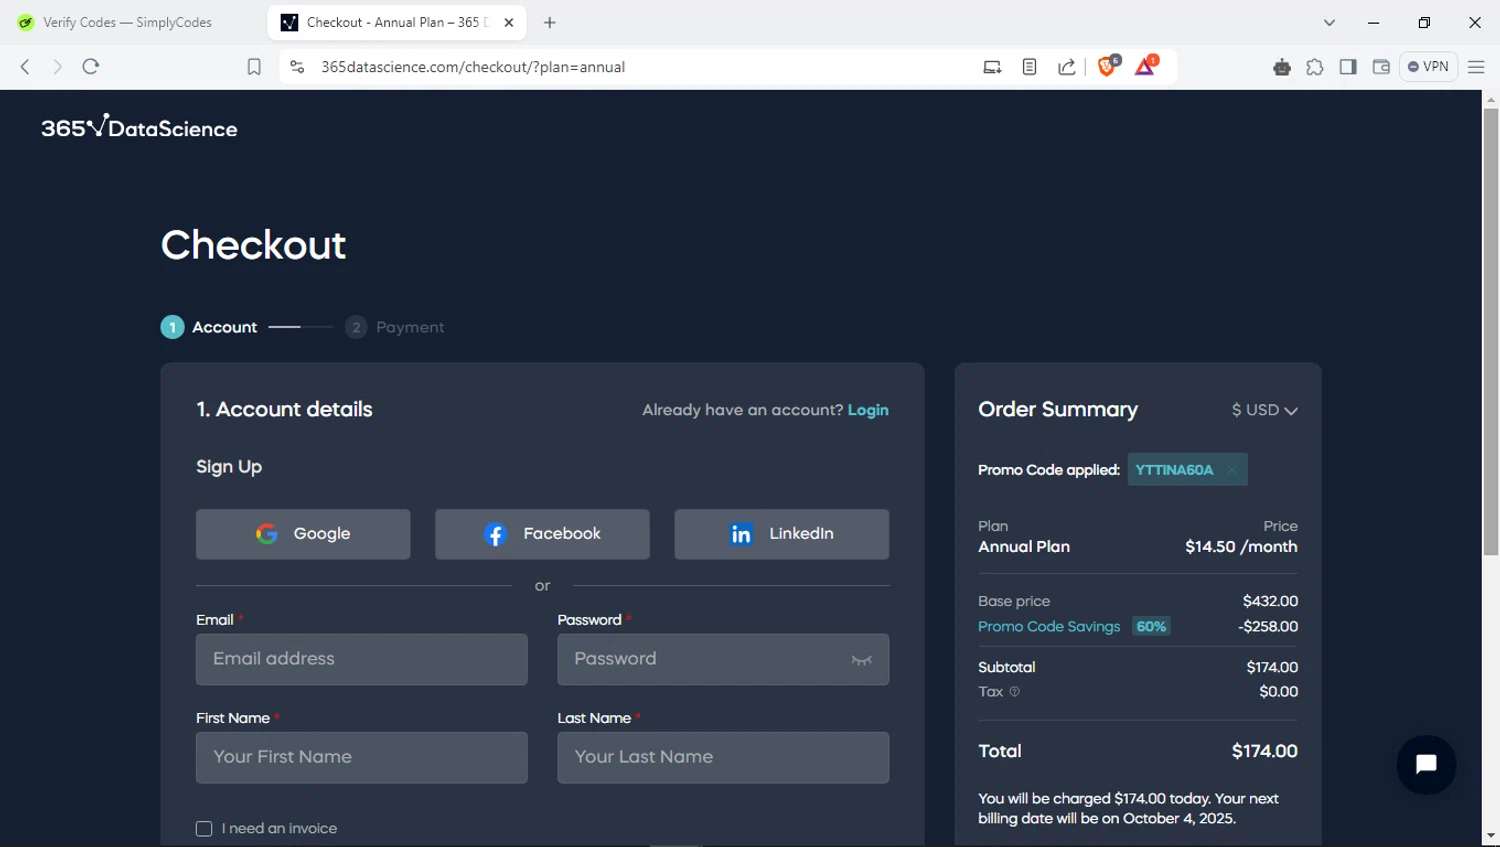Click the scroll up arrow
Image resolution: width=1500 pixels, height=847 pixels.
tap(1491, 99)
